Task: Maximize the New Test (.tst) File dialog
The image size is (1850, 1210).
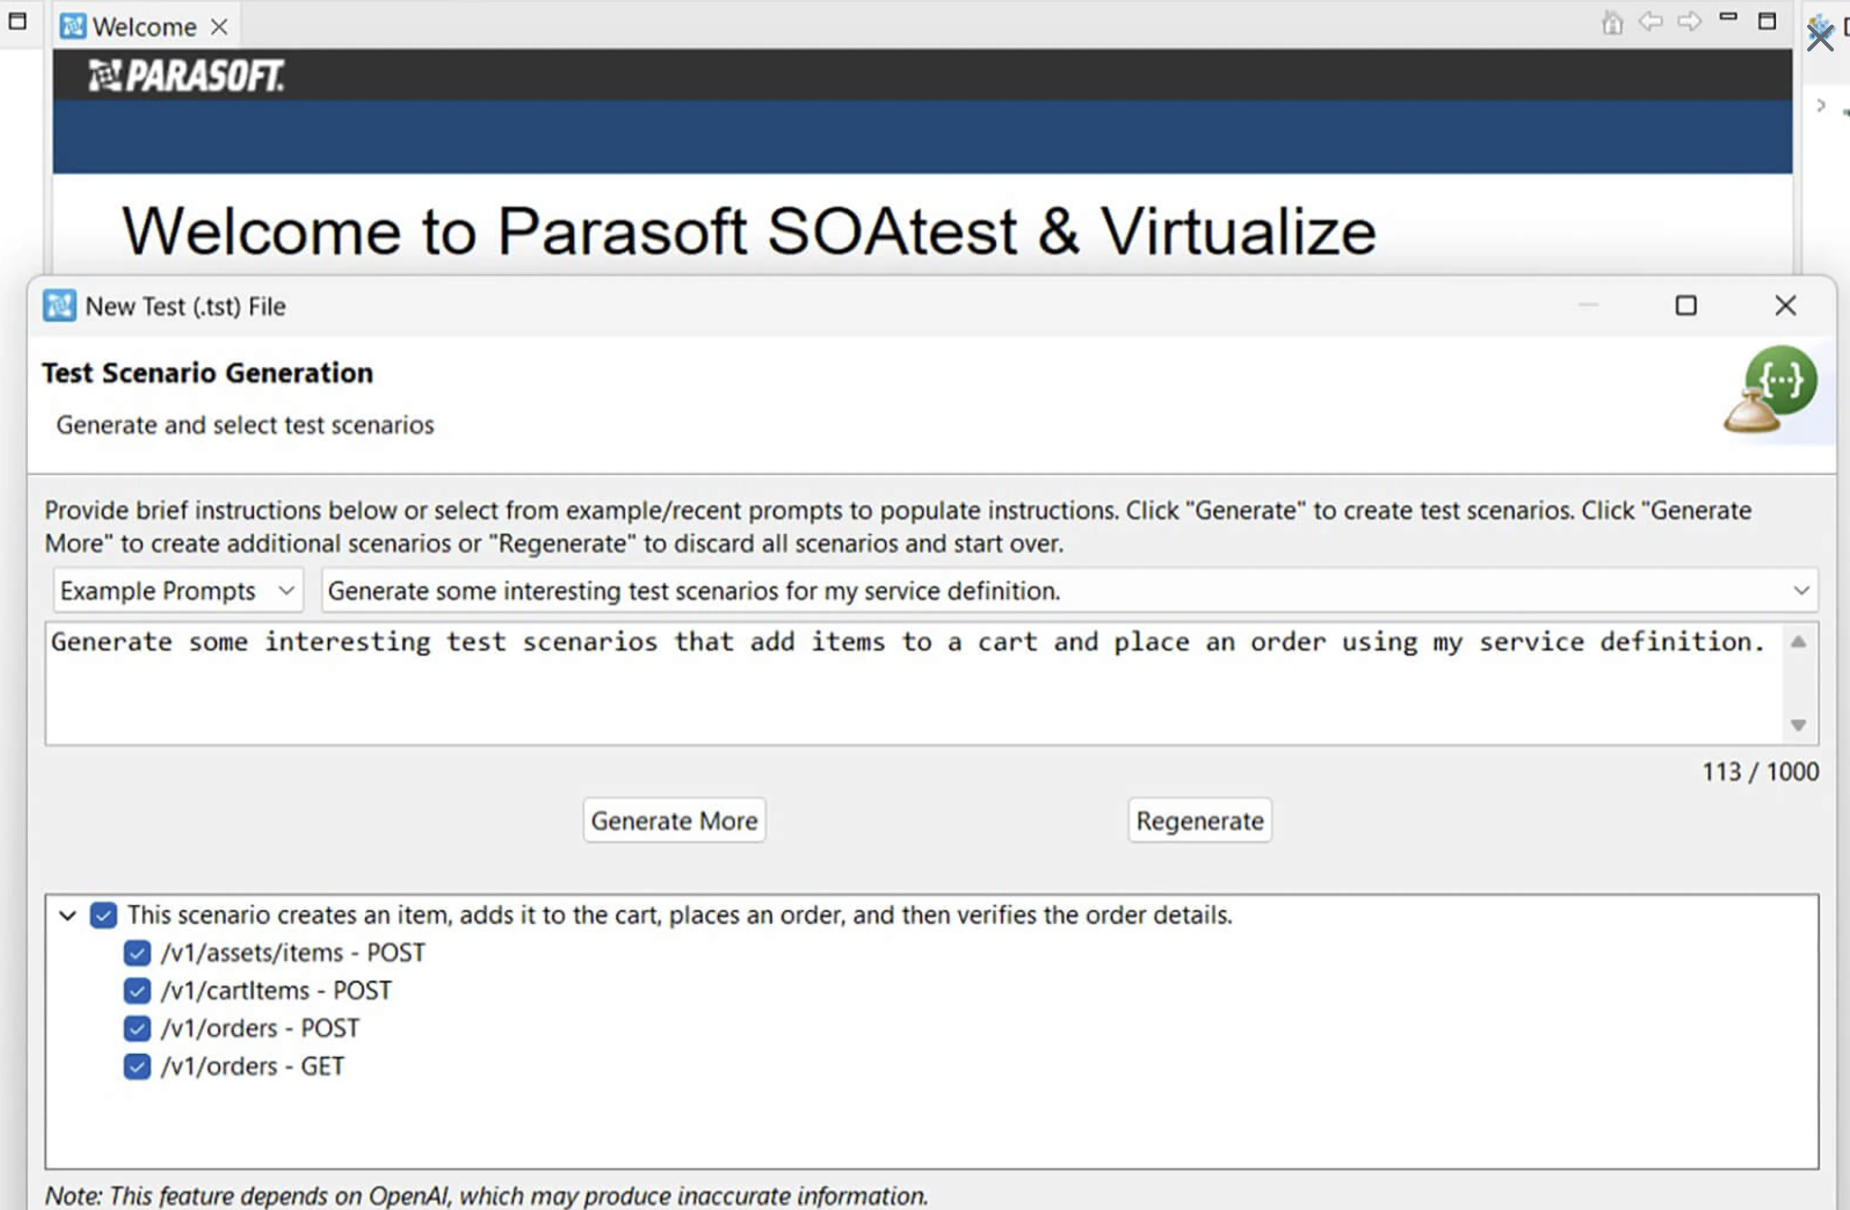Action: coord(1686,305)
